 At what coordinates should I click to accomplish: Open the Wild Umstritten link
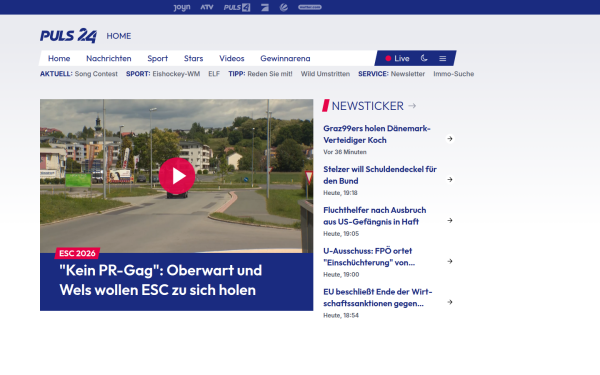[x=325, y=74]
